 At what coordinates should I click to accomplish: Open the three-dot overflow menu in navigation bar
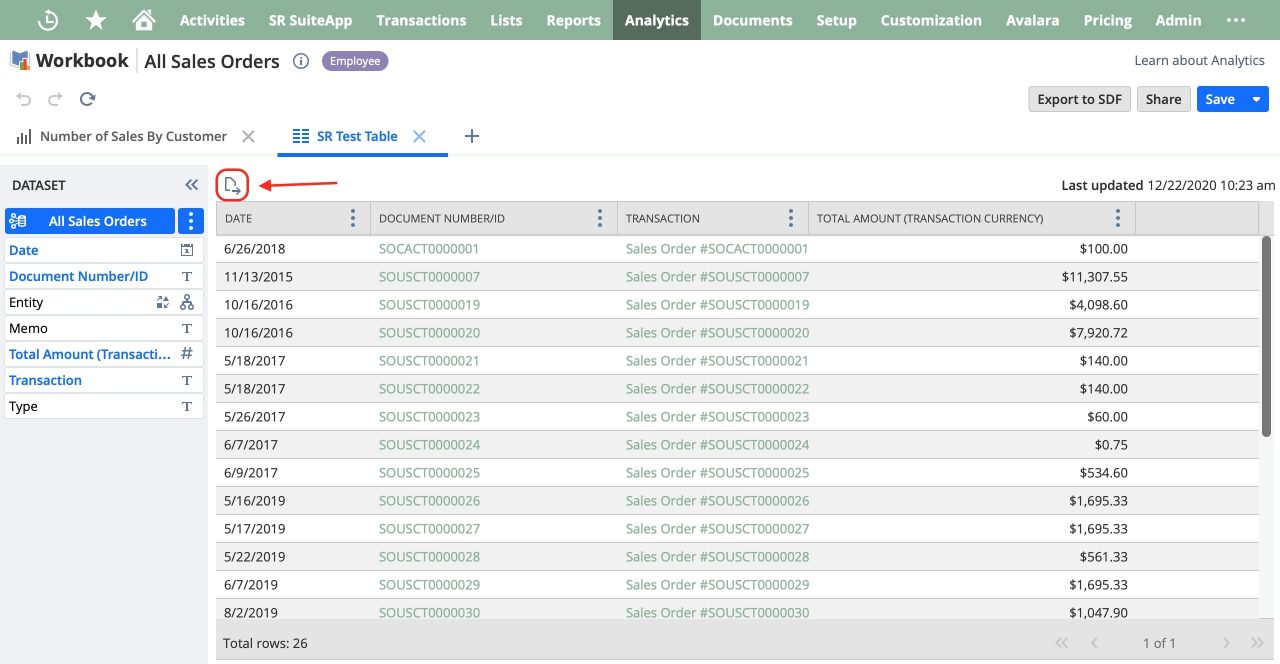coord(1236,20)
